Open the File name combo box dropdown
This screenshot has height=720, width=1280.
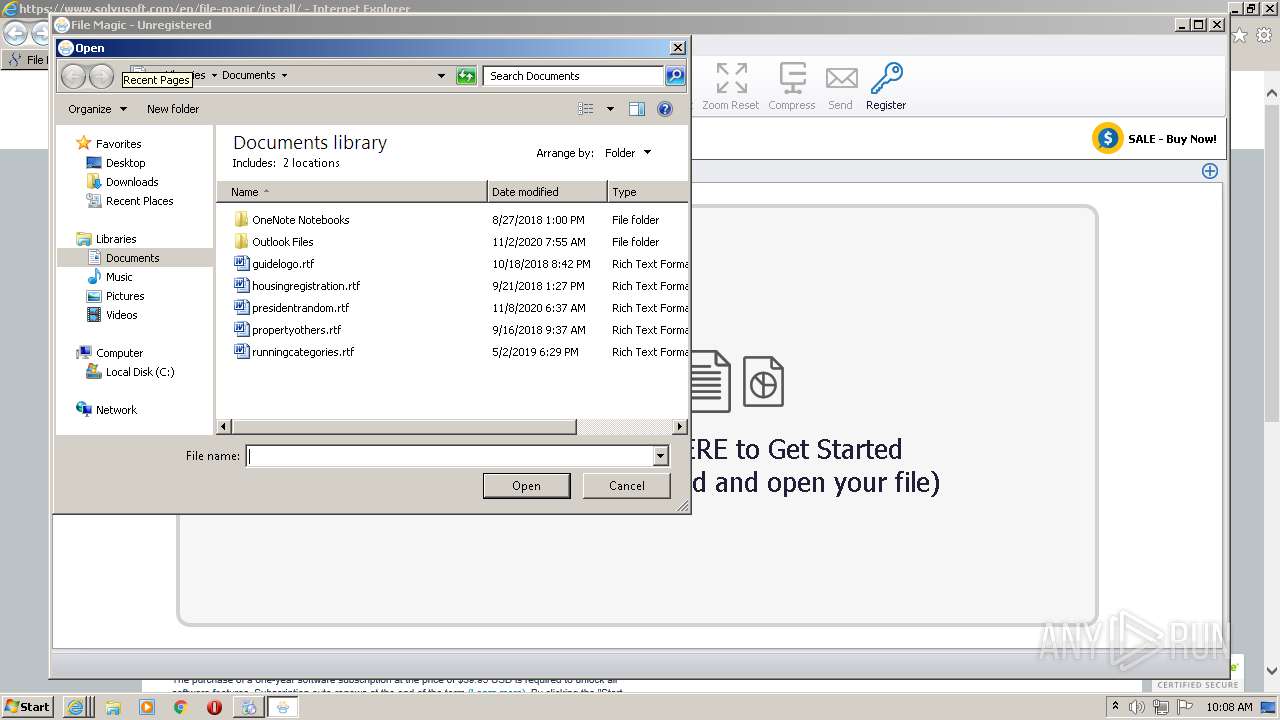point(660,456)
